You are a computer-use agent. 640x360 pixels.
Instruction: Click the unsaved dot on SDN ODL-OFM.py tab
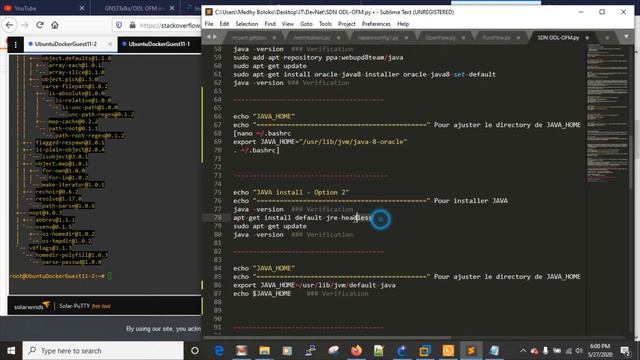587,38
